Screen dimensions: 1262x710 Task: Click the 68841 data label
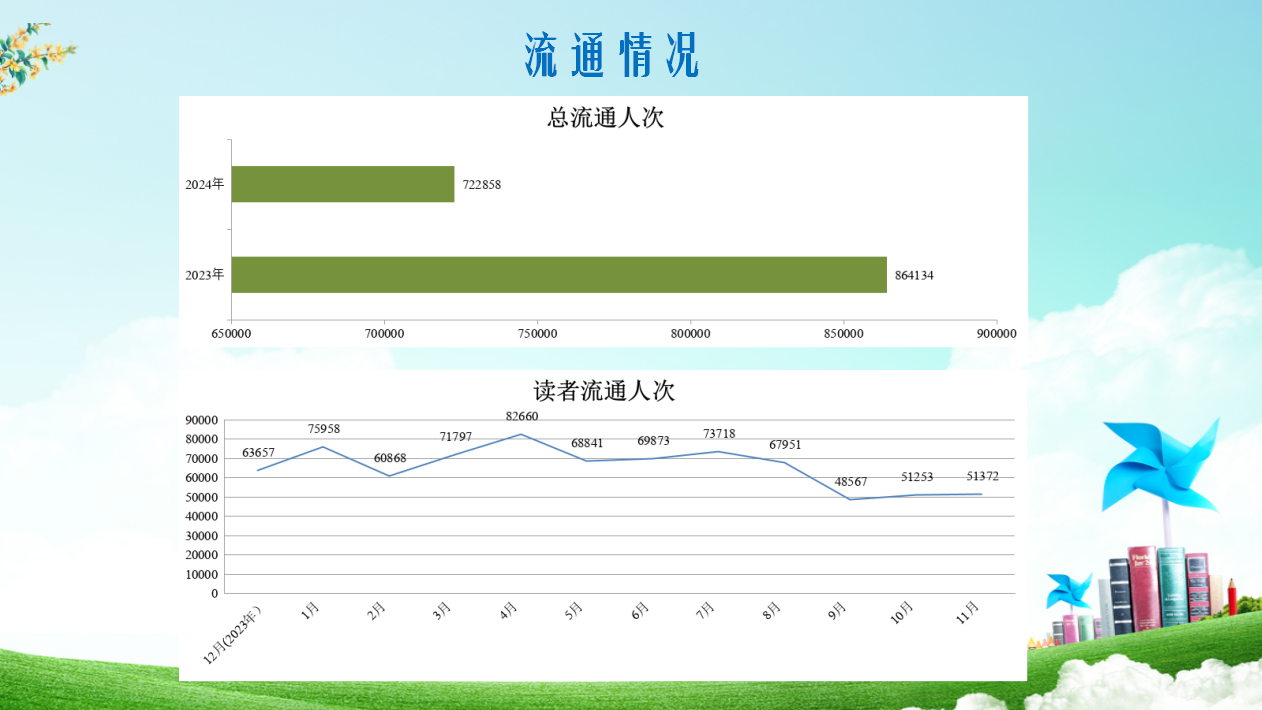(588, 443)
